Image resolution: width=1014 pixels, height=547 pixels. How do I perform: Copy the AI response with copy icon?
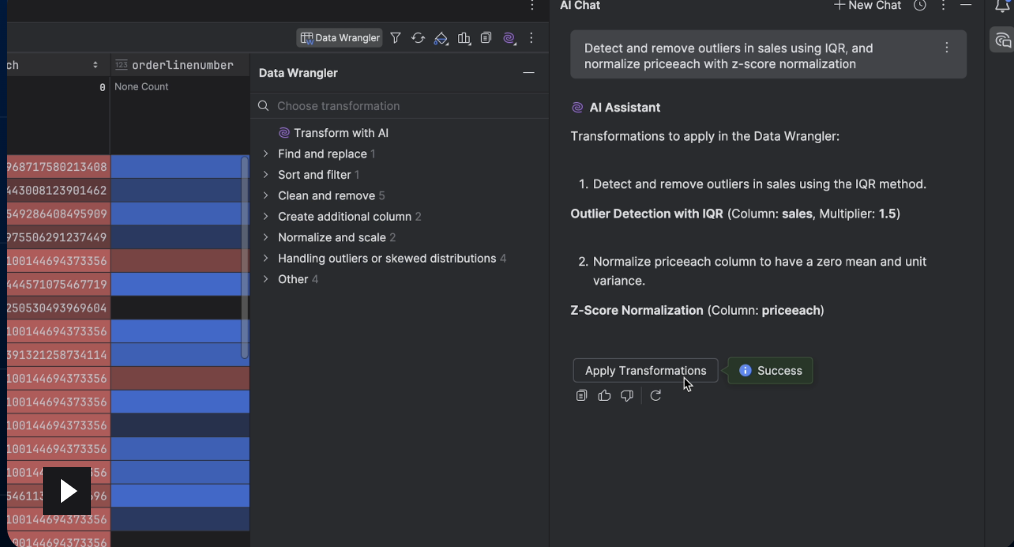point(582,396)
